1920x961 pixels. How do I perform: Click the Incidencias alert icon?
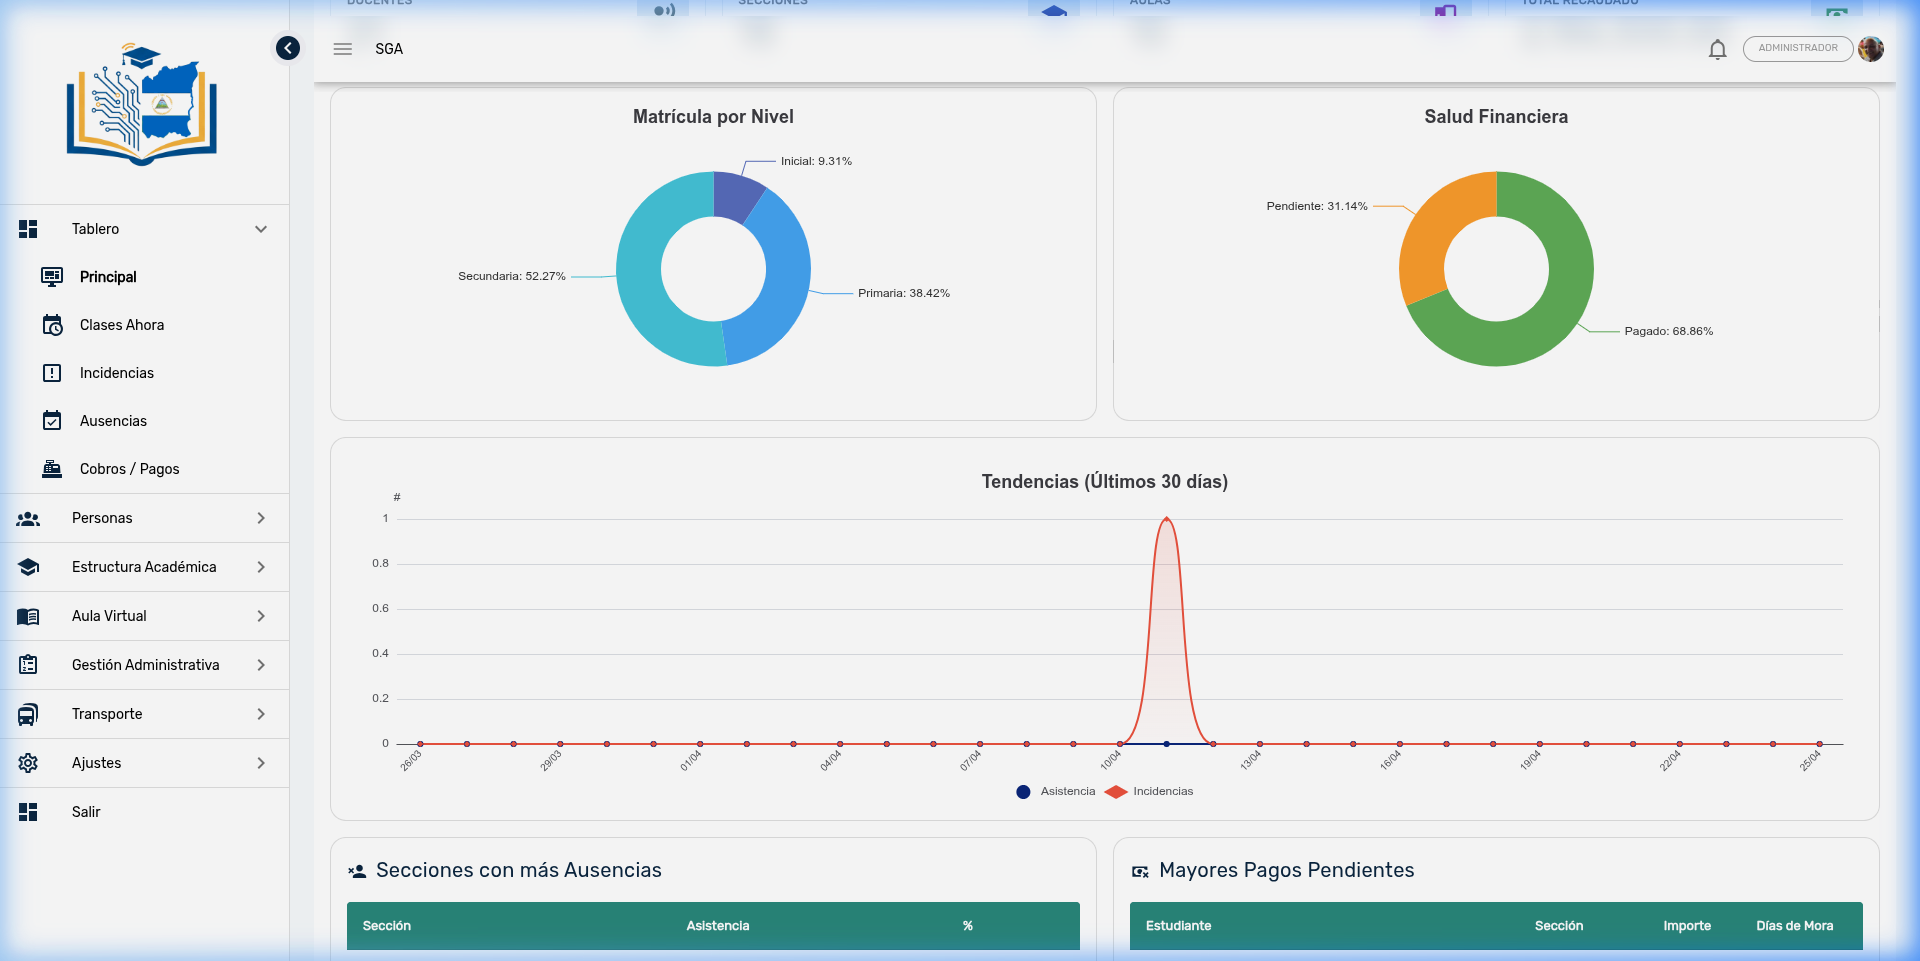tap(52, 373)
